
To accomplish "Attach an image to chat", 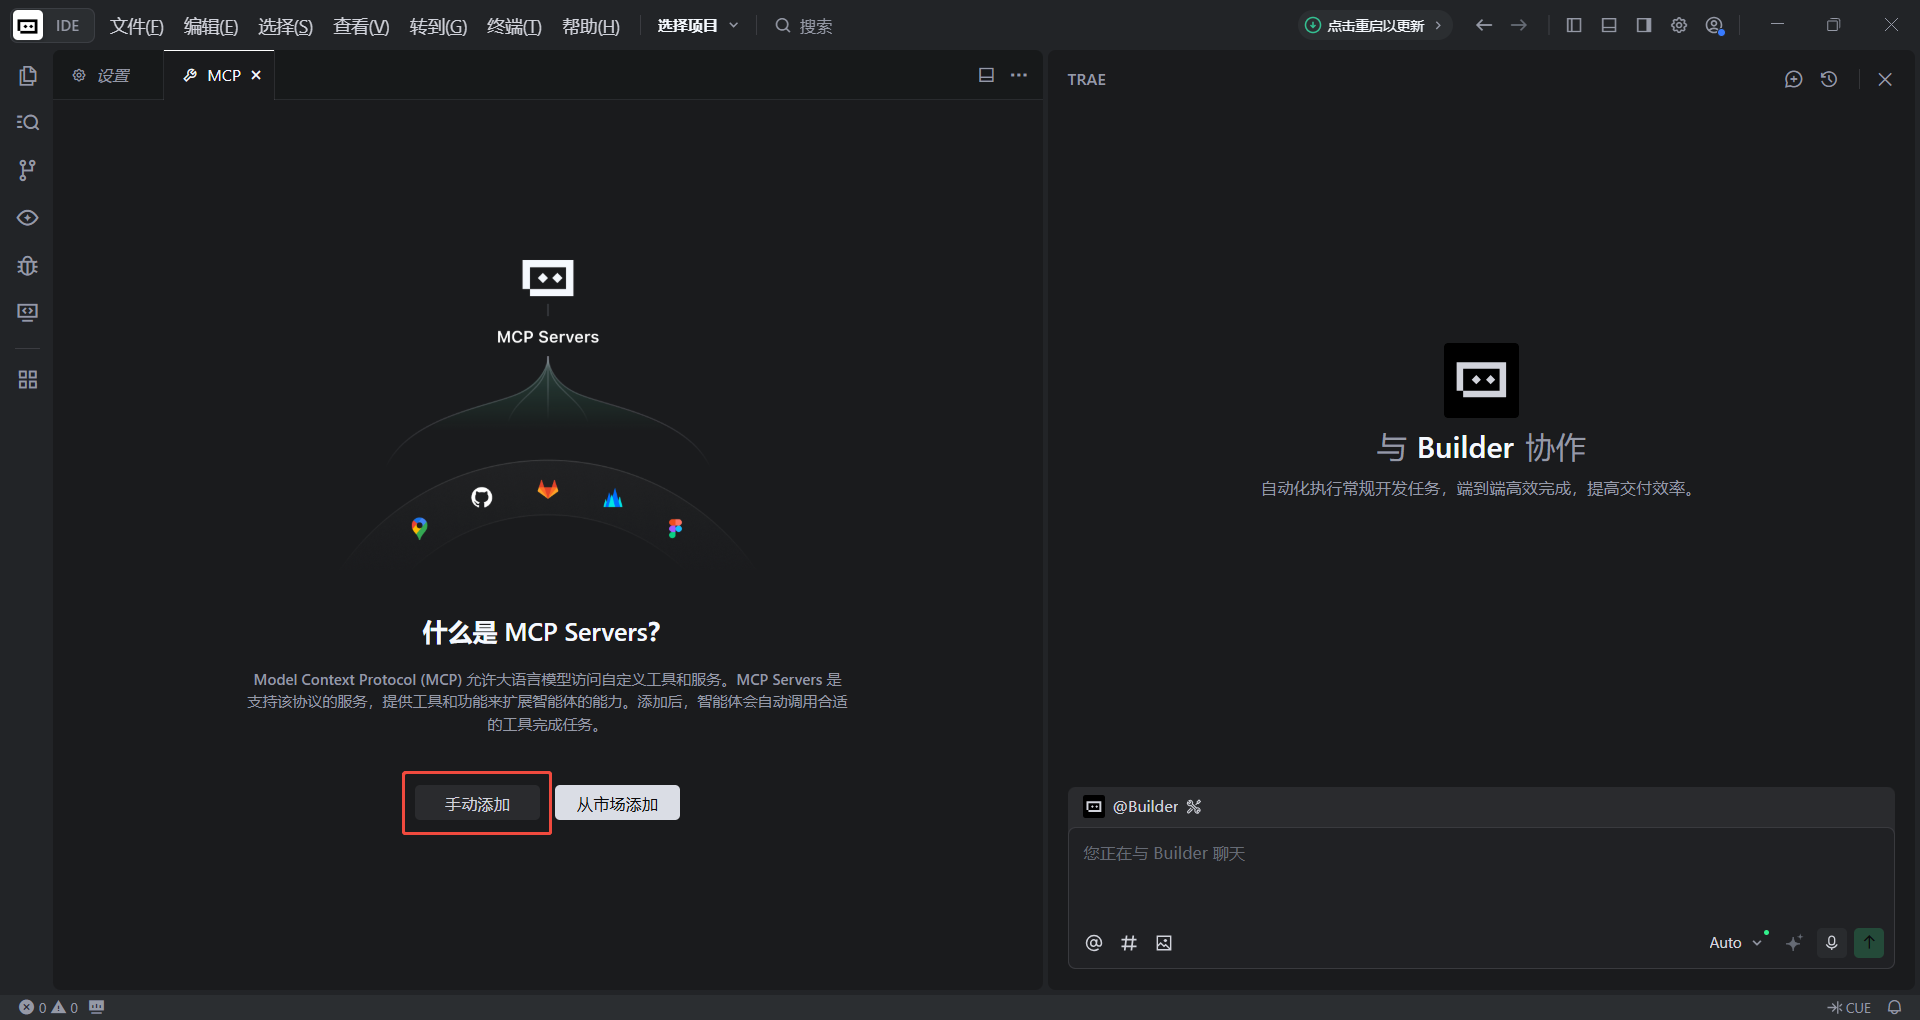I will pos(1164,943).
